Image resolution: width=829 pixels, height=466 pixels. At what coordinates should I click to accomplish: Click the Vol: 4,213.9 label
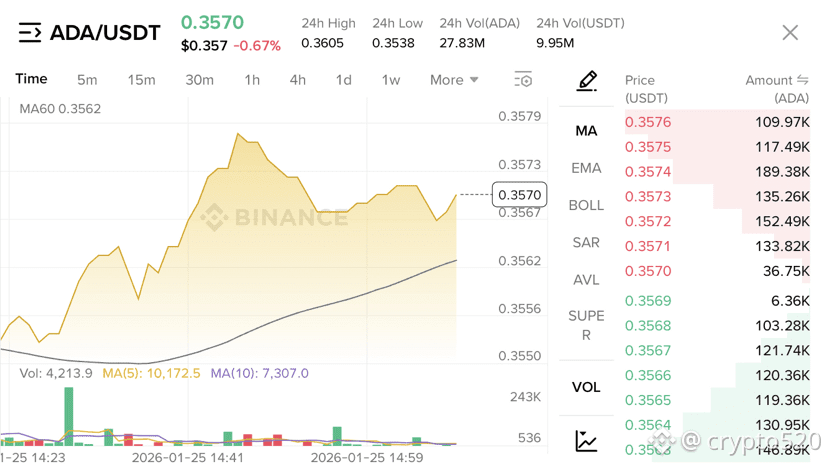56,373
